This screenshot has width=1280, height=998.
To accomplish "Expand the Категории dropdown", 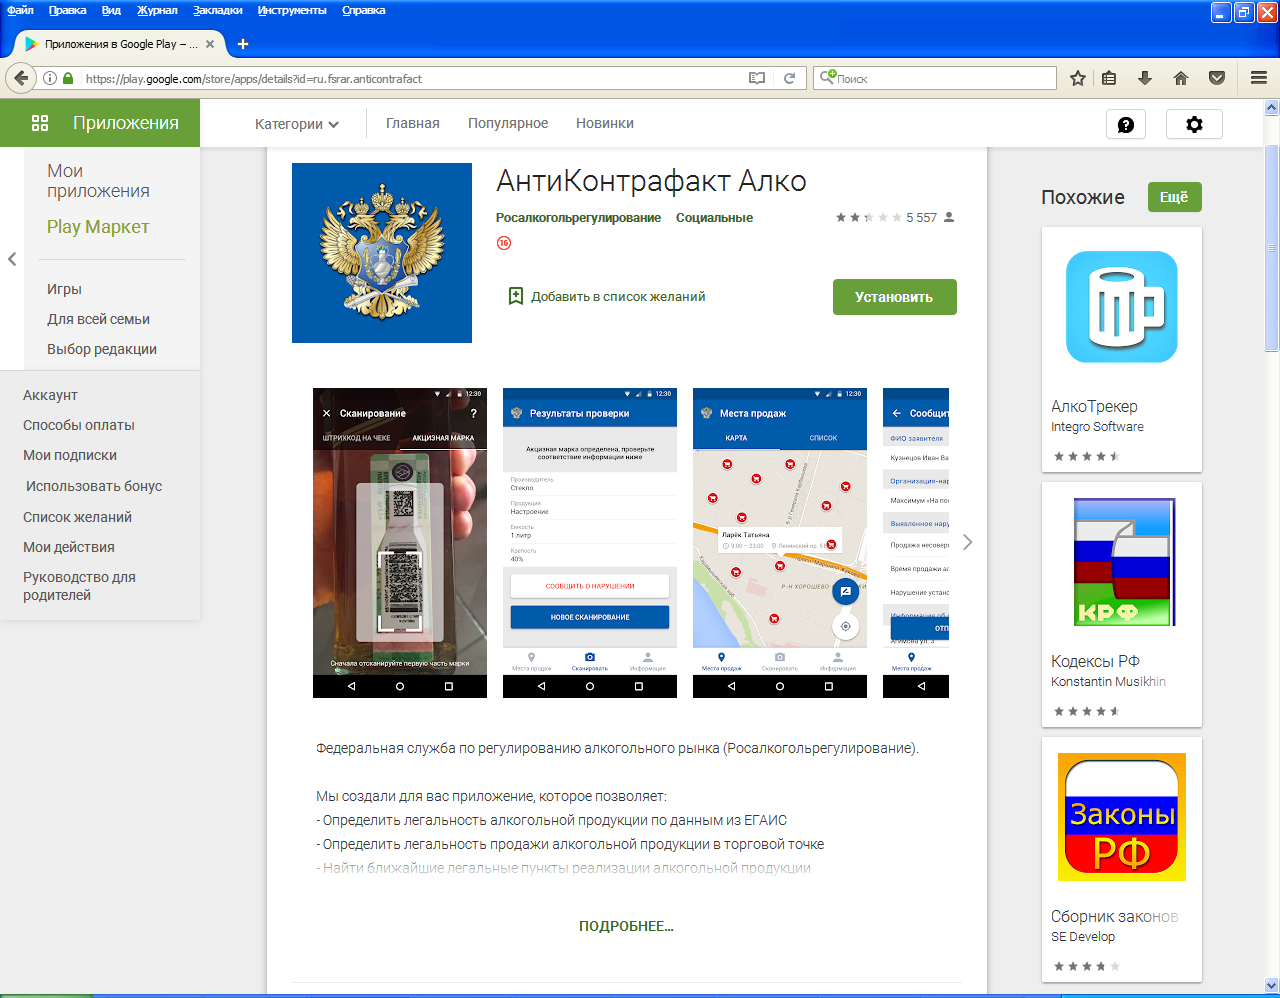I will pos(297,124).
